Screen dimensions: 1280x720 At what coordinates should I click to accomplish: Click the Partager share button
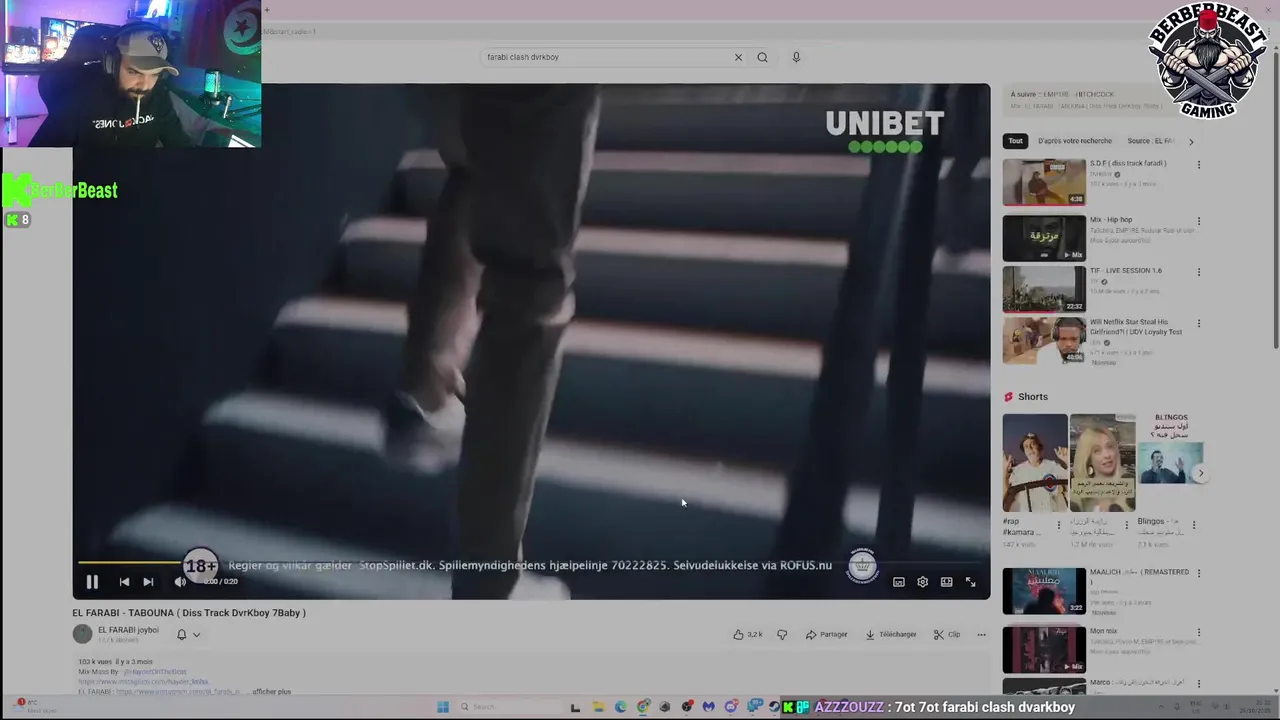pos(826,634)
